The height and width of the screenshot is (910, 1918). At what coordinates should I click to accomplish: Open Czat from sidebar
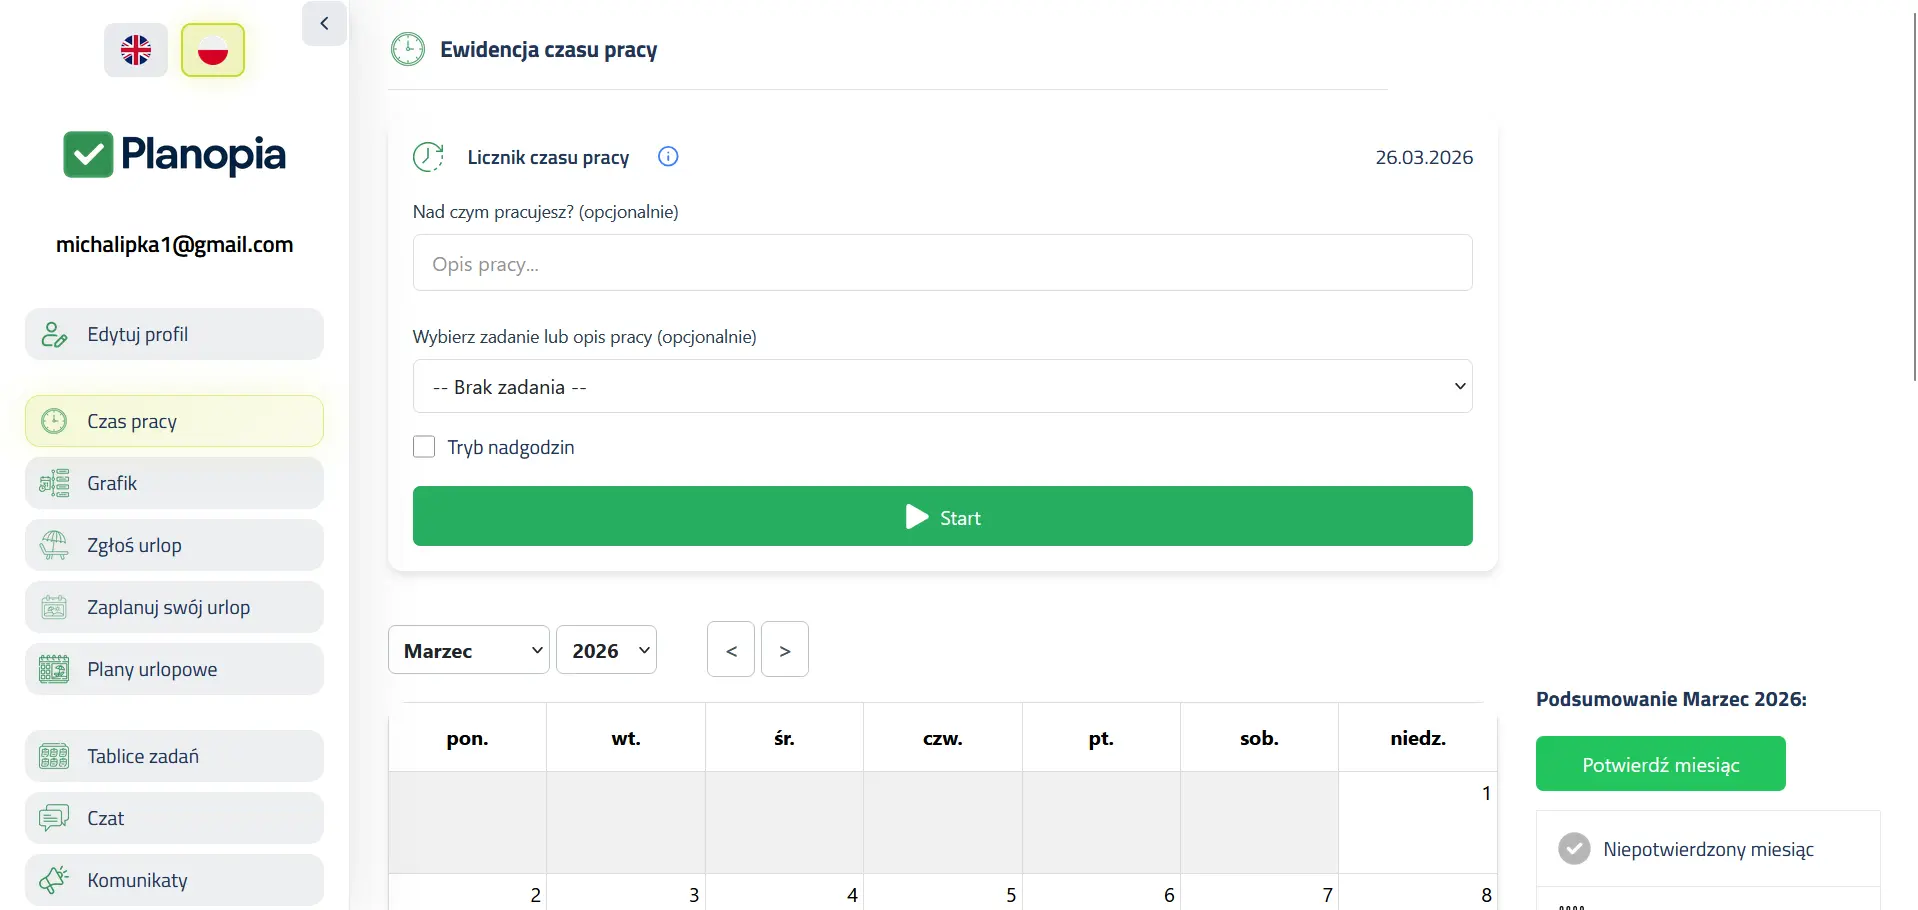[174, 819]
